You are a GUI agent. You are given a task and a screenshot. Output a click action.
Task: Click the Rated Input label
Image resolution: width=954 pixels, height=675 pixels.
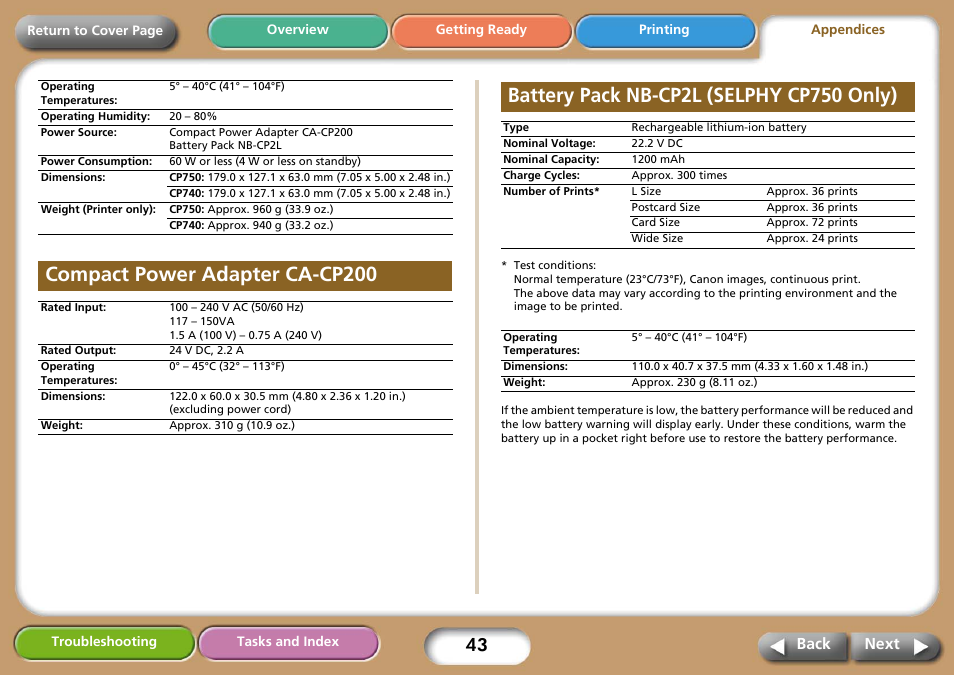(x=73, y=307)
